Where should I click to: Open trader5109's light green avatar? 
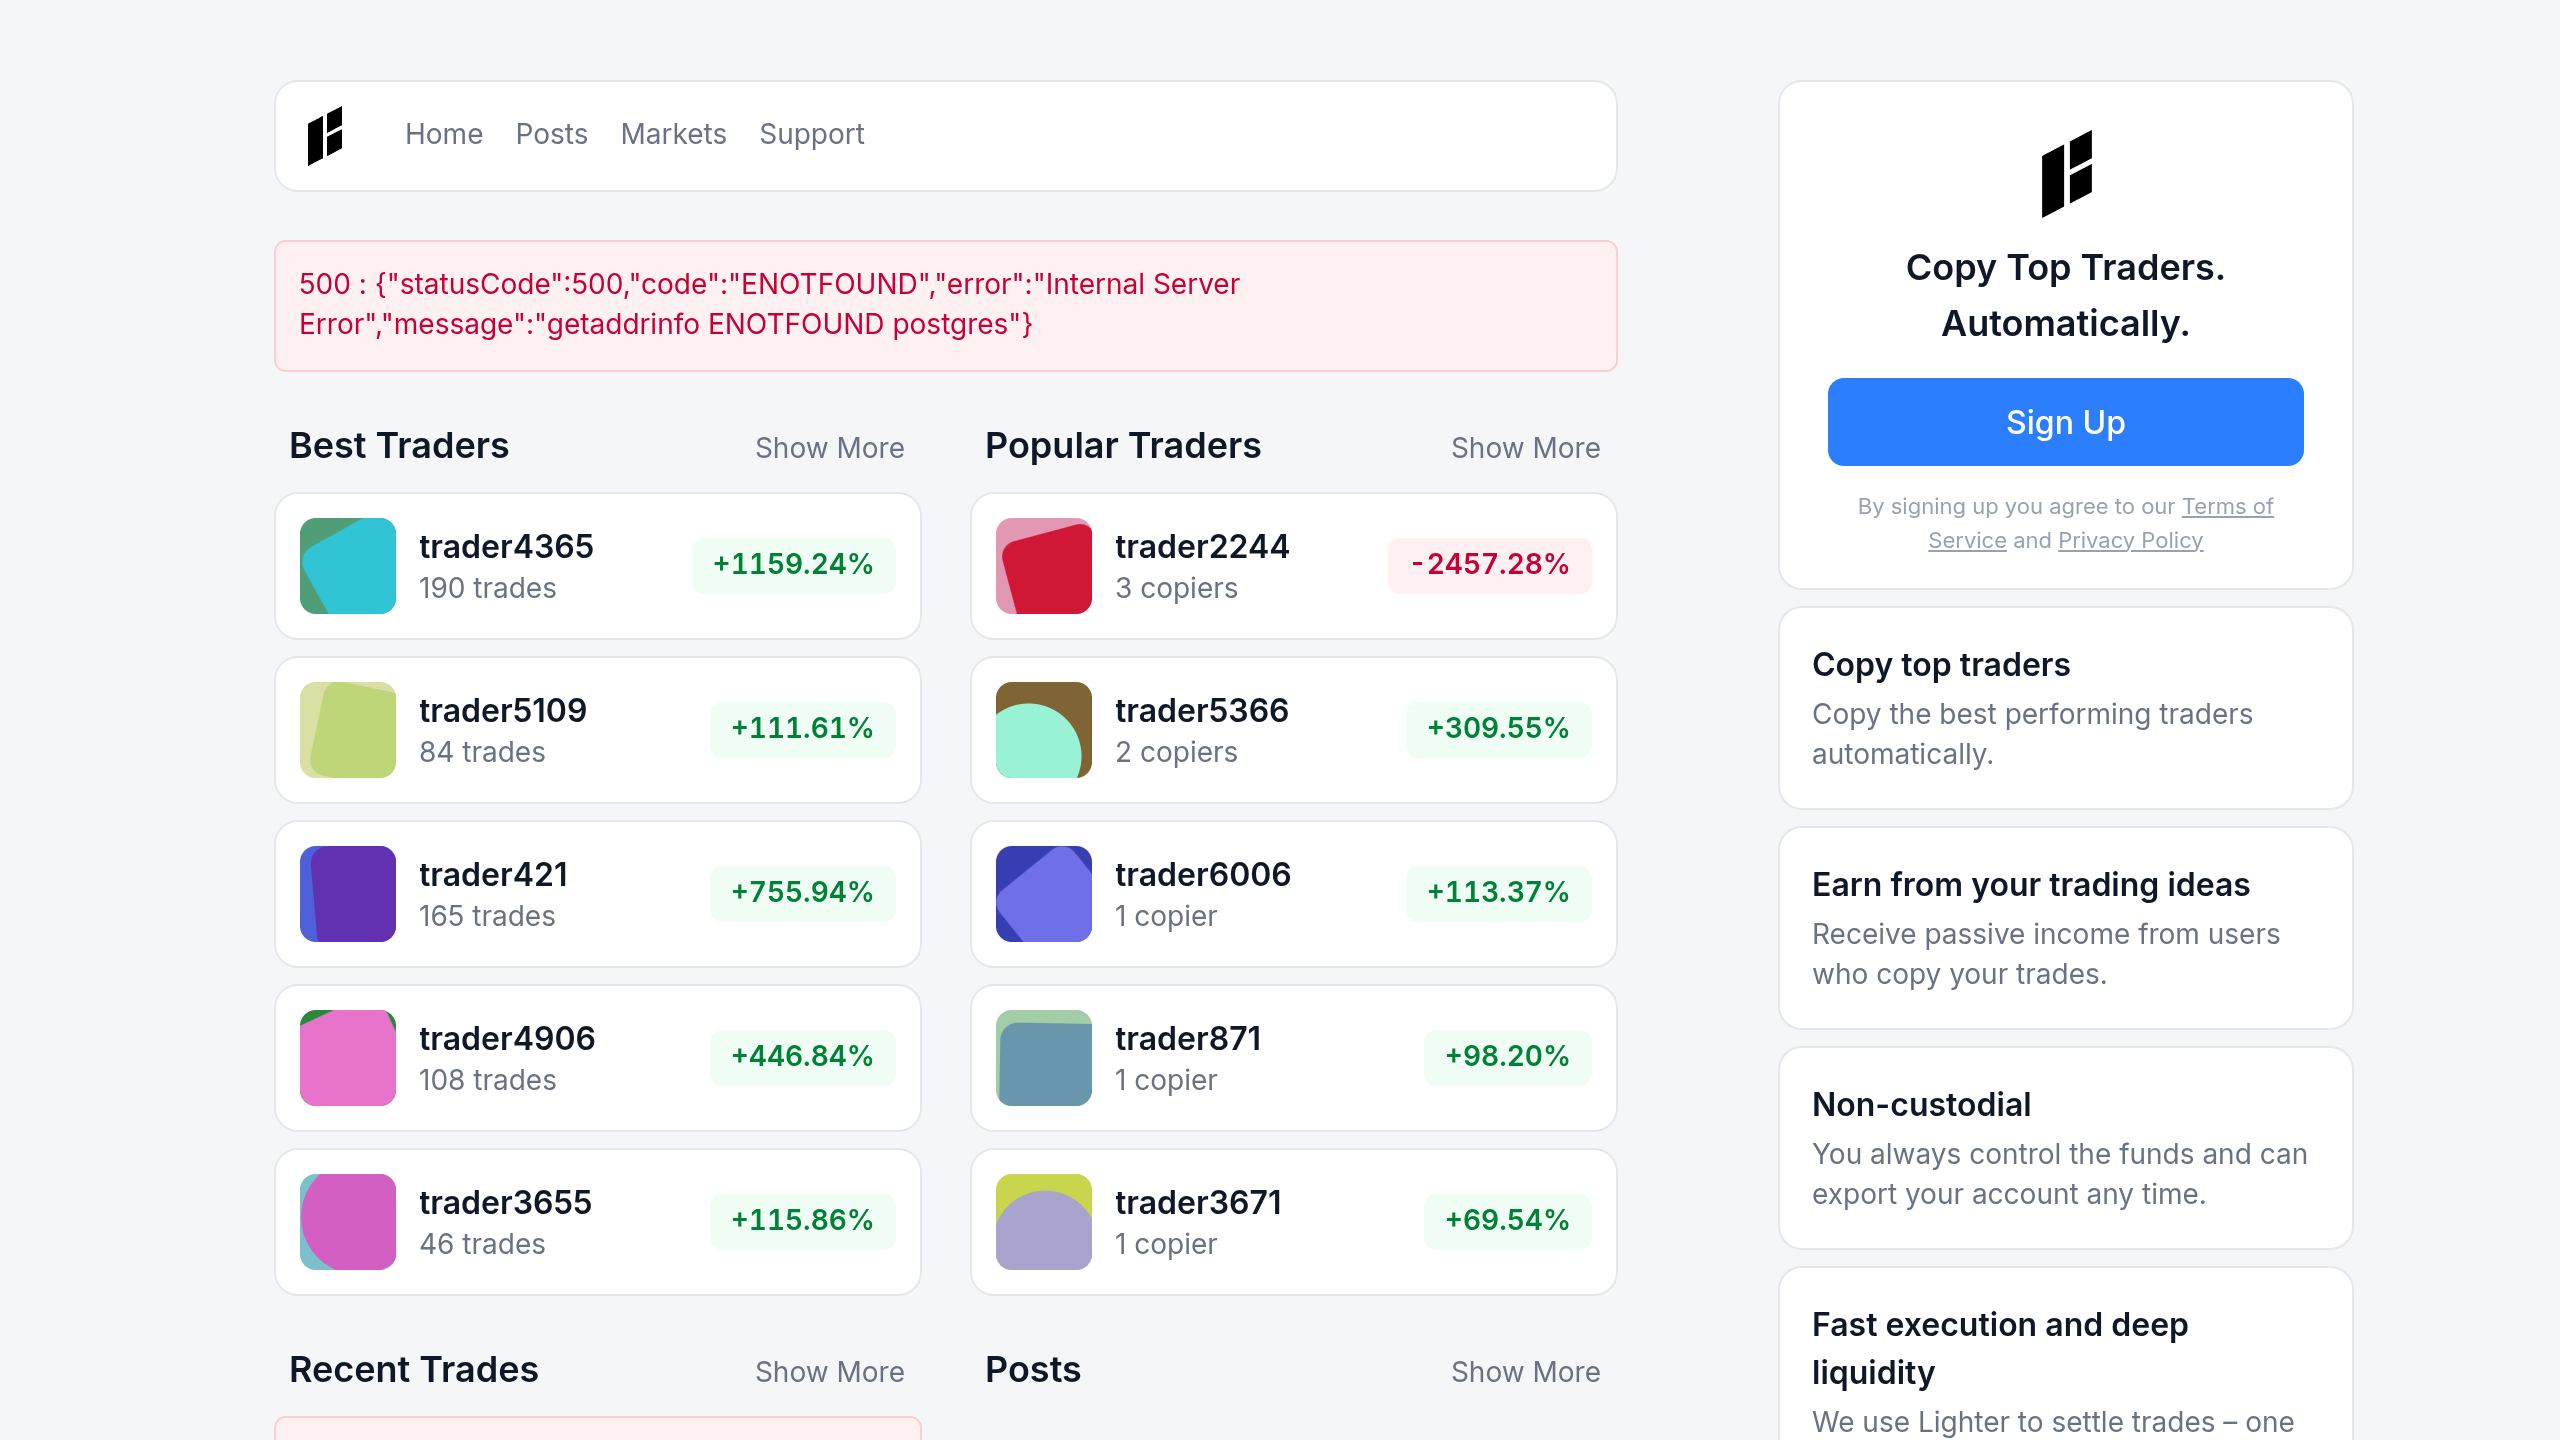tap(348, 730)
